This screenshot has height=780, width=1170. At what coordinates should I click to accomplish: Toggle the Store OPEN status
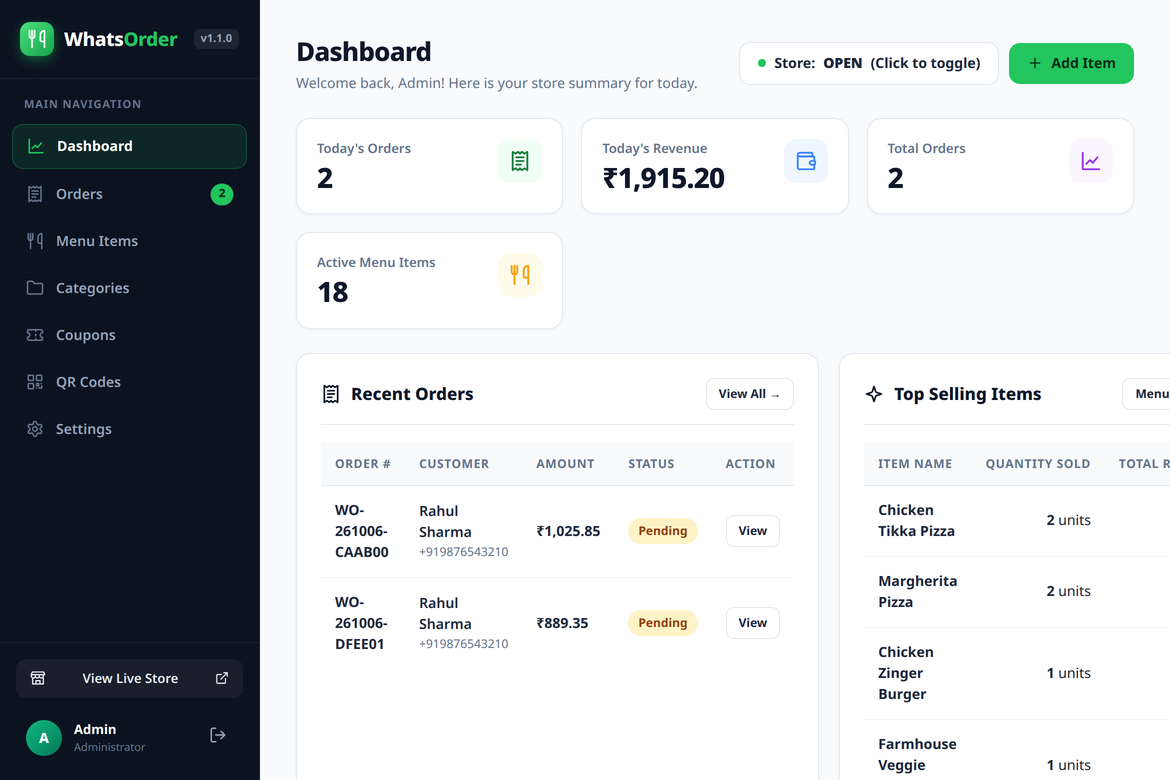(869, 63)
